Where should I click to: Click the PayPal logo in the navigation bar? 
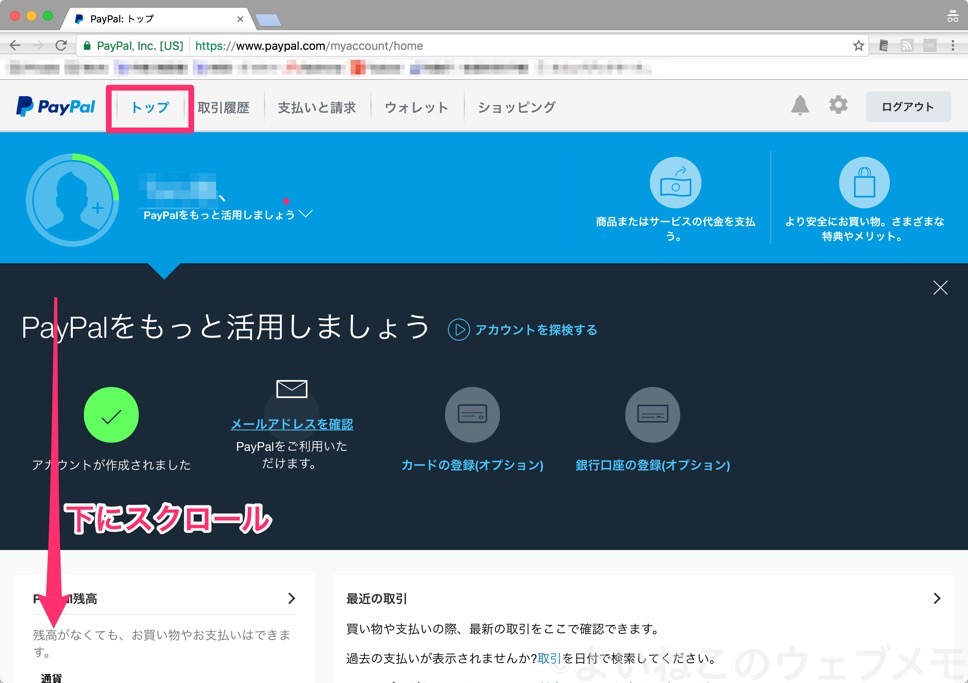tap(53, 107)
